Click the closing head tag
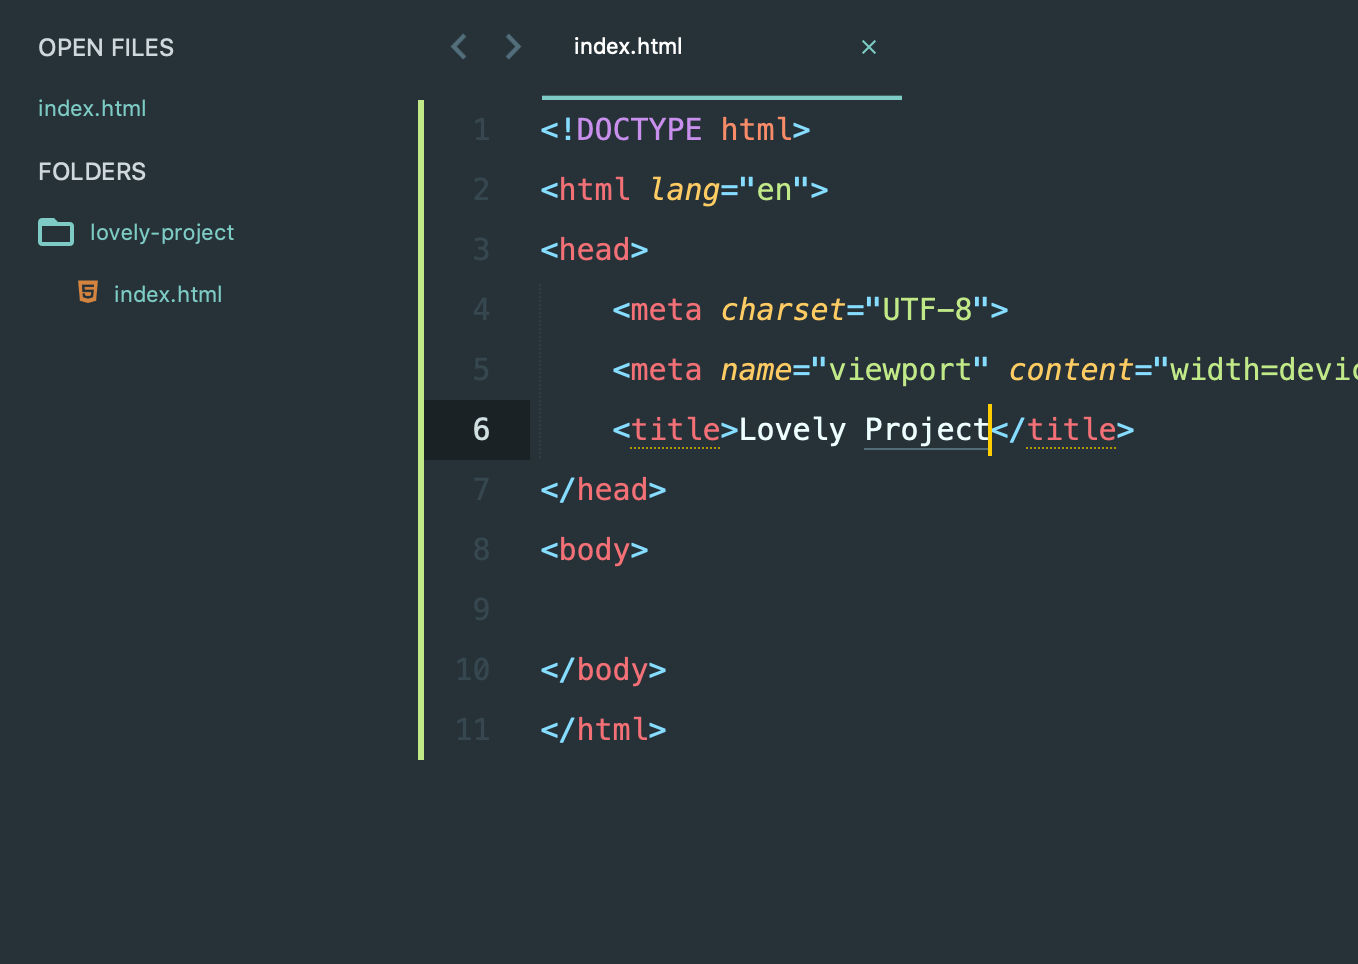This screenshot has width=1358, height=964. tap(603, 490)
